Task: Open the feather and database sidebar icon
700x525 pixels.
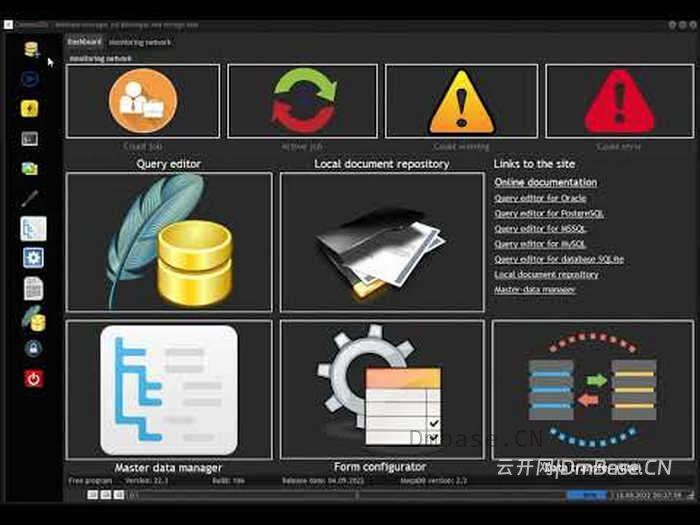Action: (34, 319)
